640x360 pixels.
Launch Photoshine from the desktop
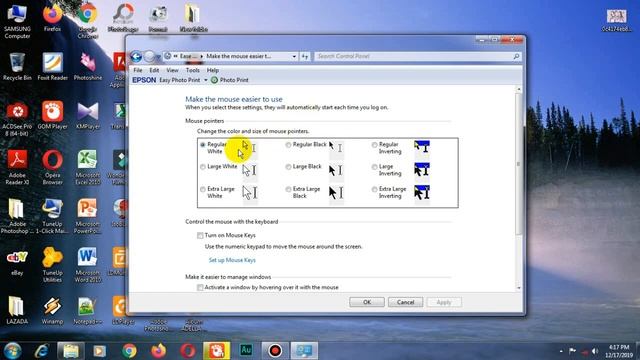click(x=88, y=66)
